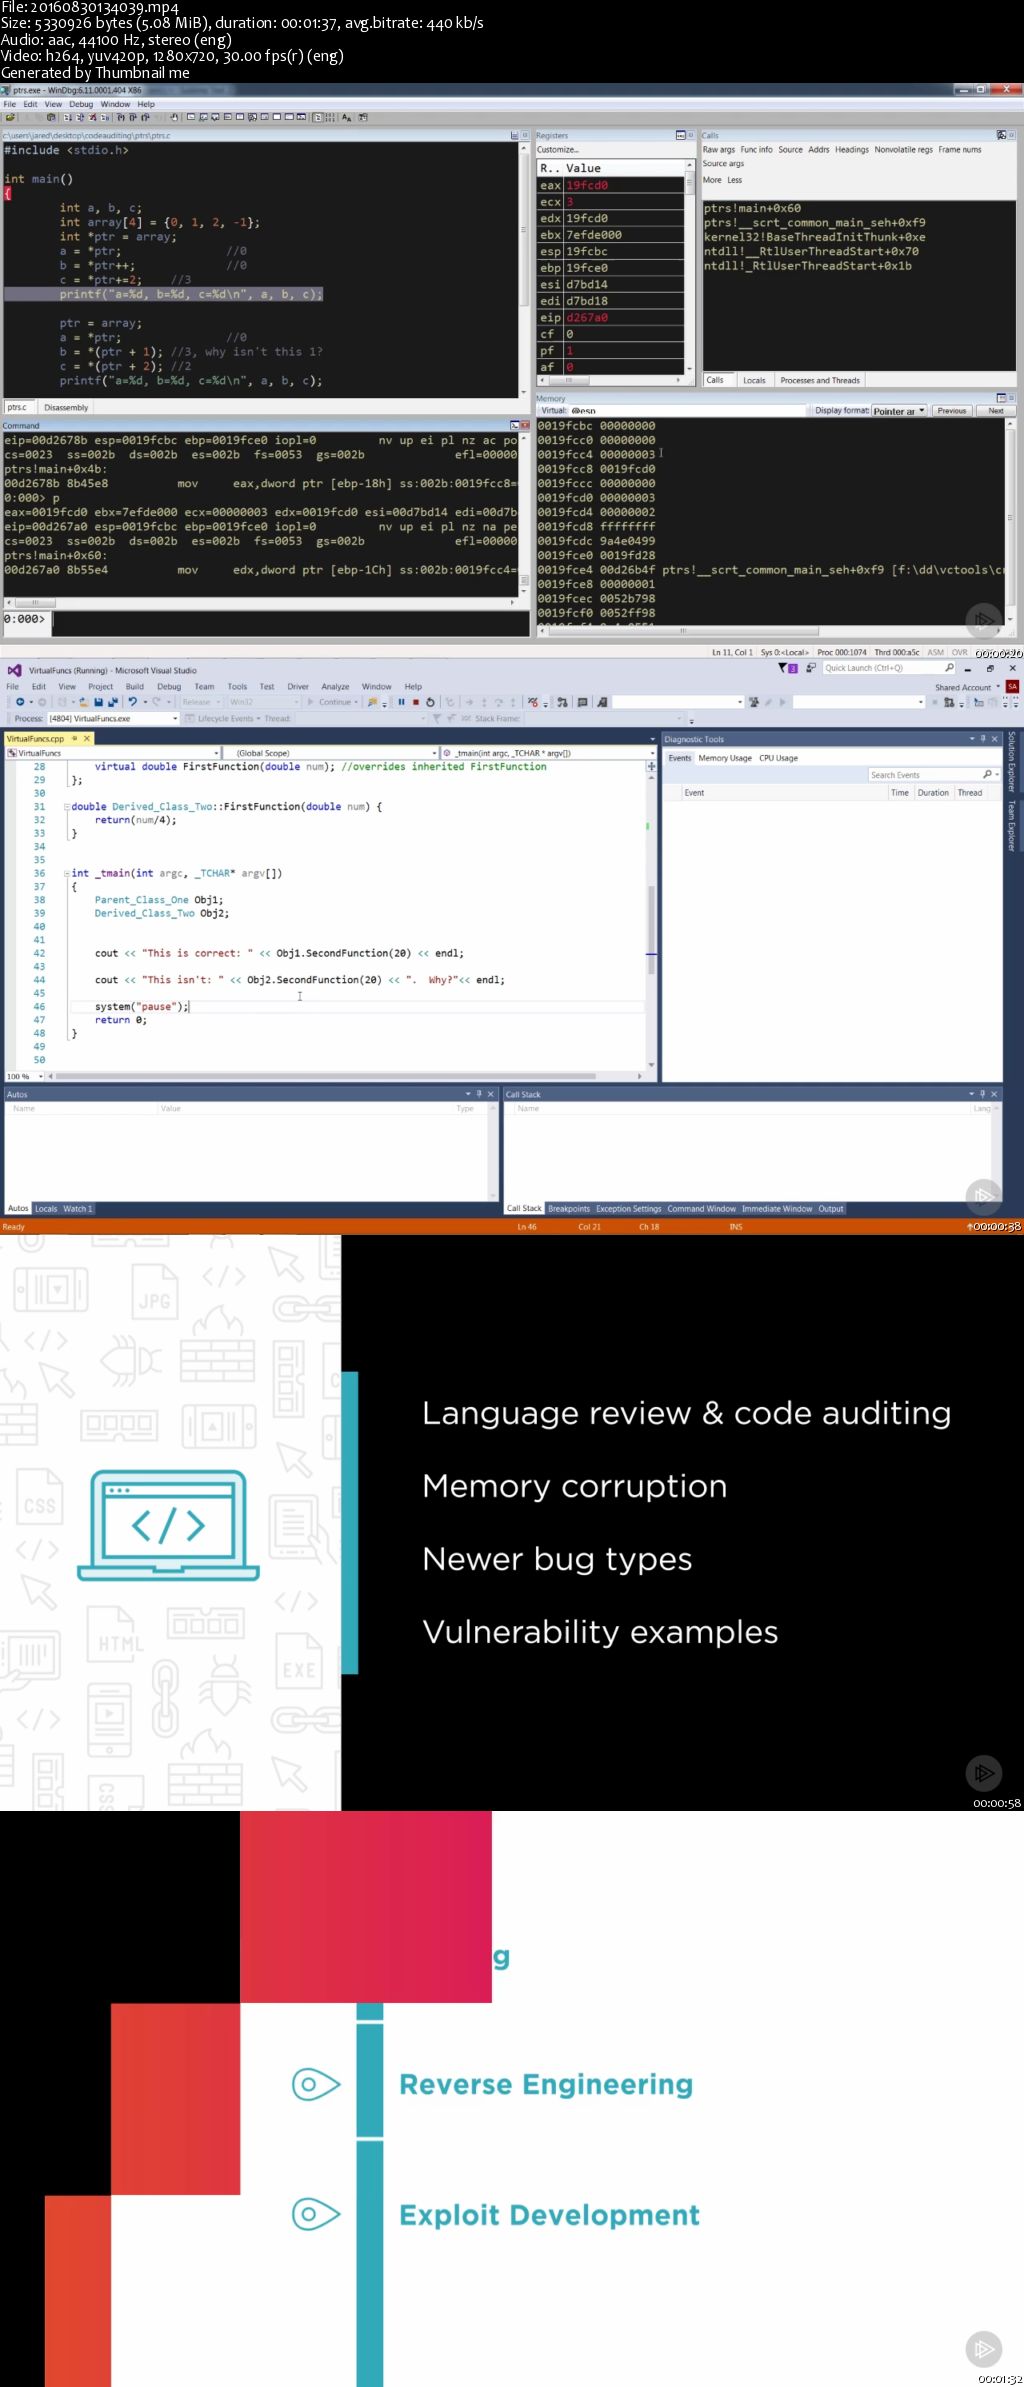Stop debugging with the red square icon
Screen dimensions: 1024x2387
[415, 702]
